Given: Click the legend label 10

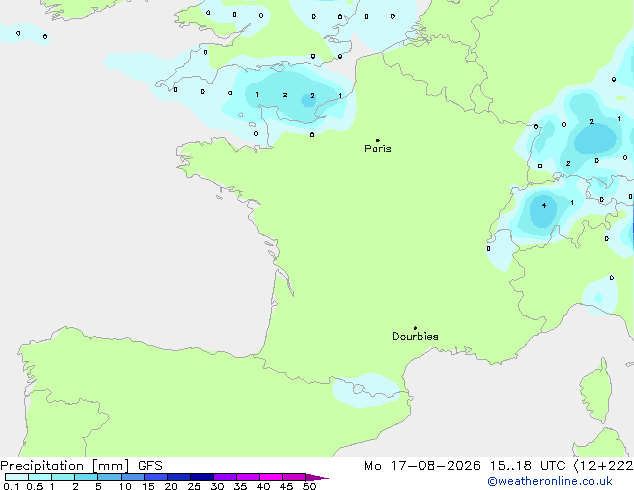Looking at the screenshot, I should tap(125, 486).
